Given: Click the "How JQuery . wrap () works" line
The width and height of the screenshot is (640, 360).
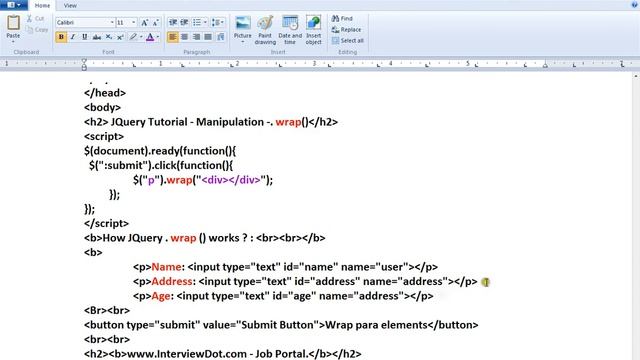Looking at the screenshot, I should [205, 238].
